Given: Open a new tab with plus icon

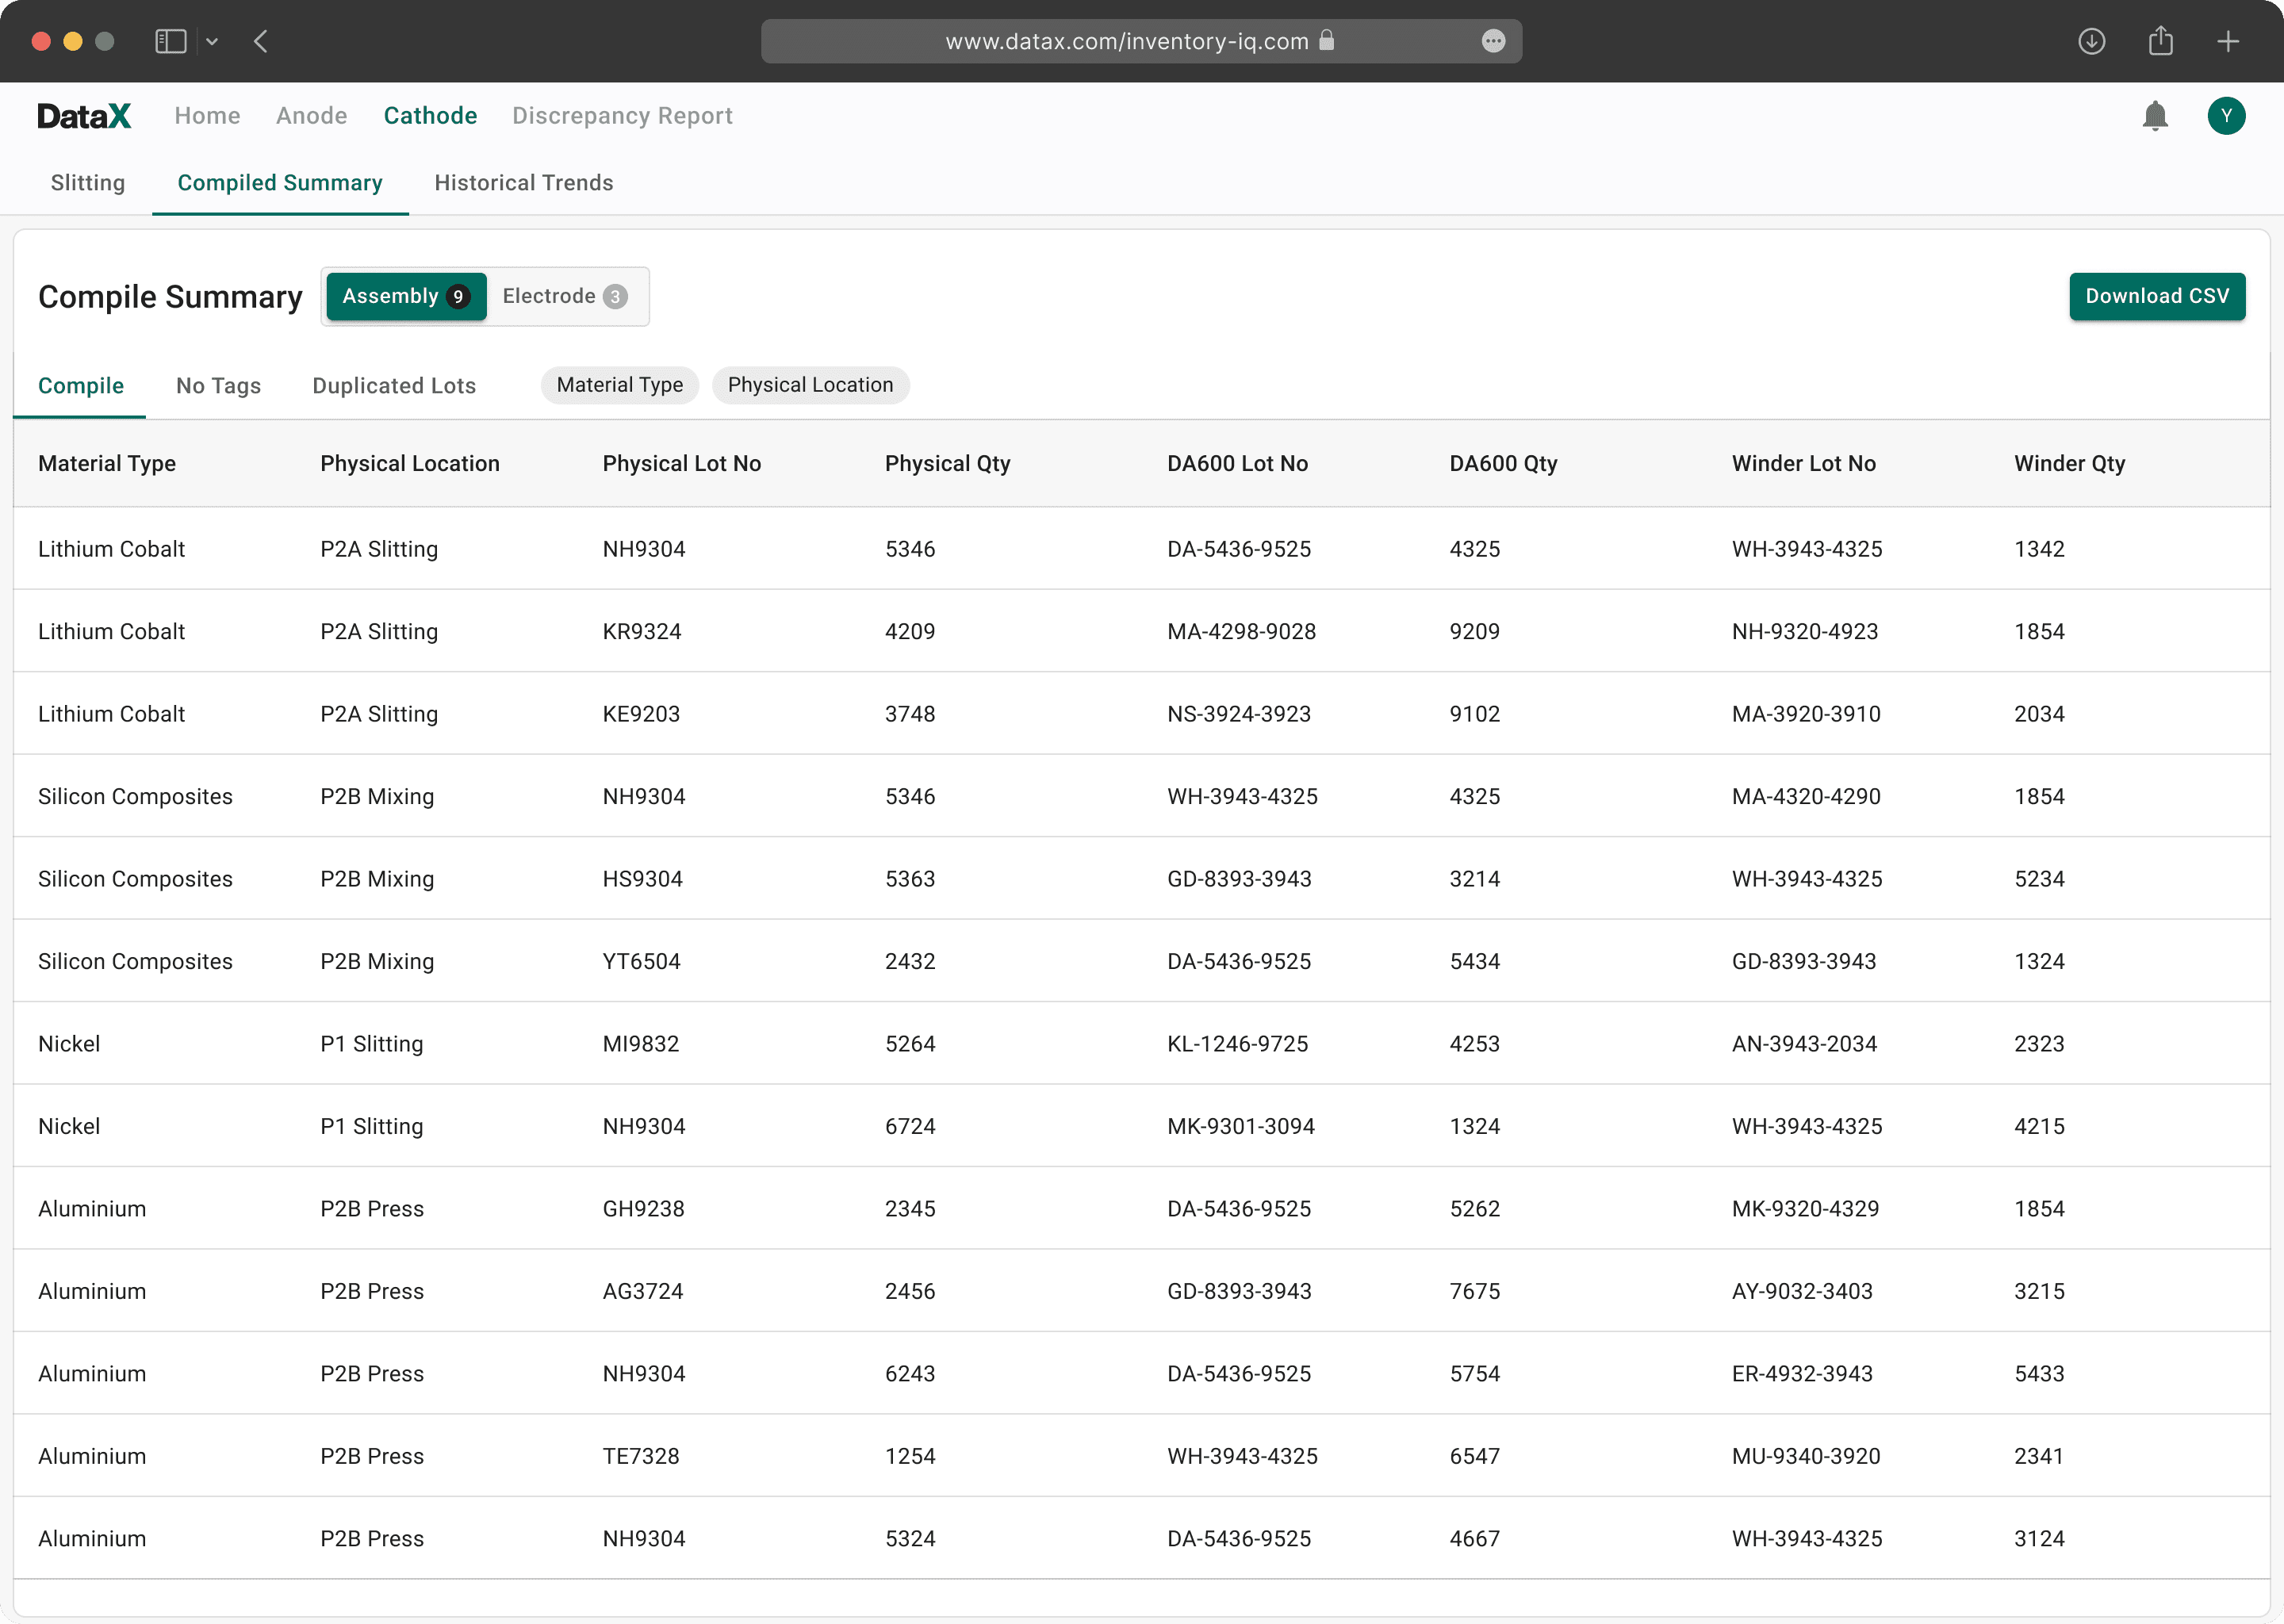Looking at the screenshot, I should [2228, 41].
